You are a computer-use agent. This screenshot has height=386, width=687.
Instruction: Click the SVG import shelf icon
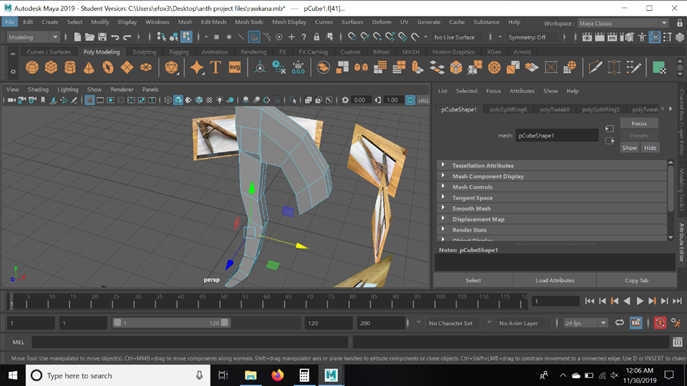point(235,67)
